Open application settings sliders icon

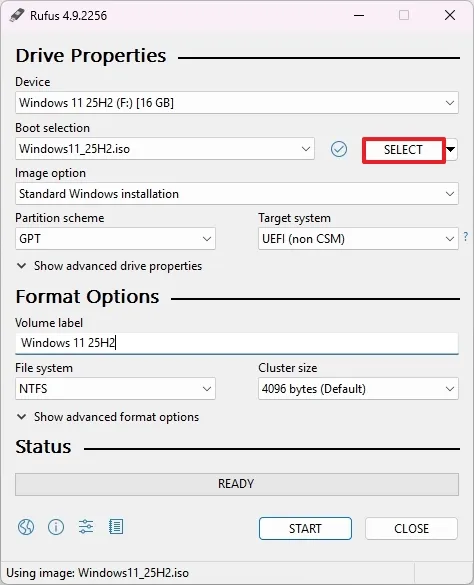(x=86, y=527)
